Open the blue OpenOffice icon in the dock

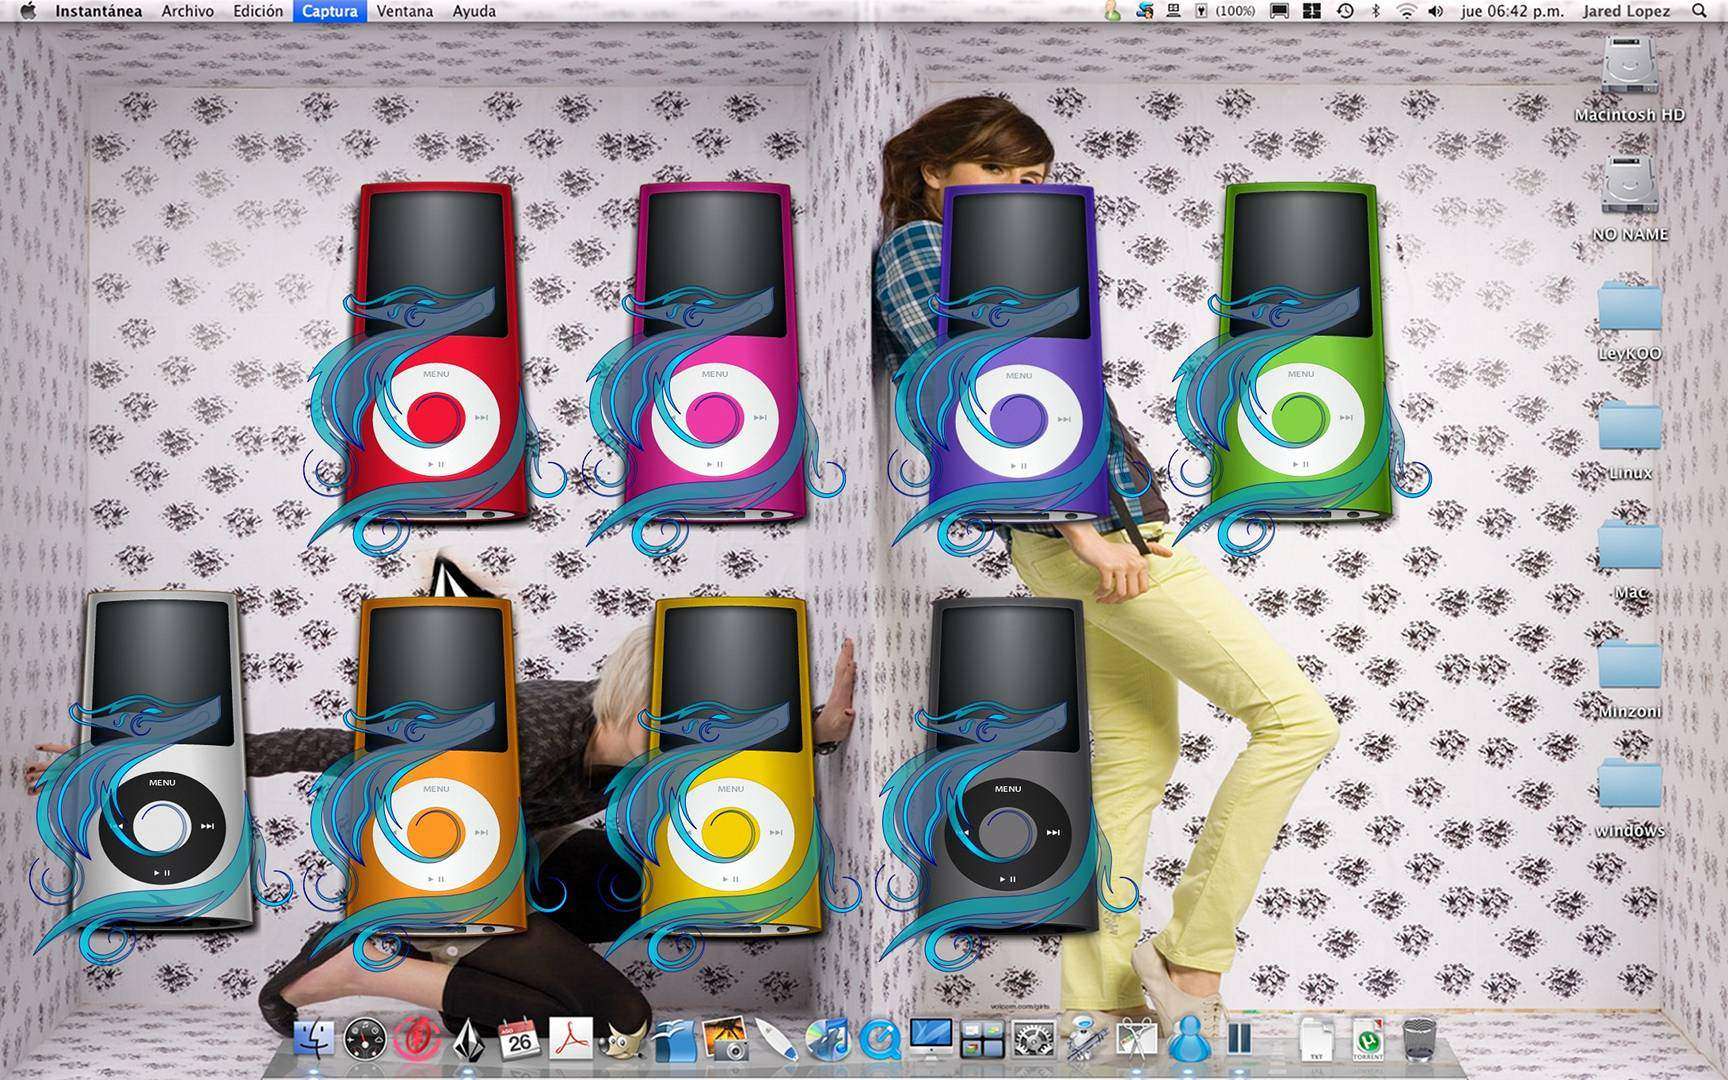coord(674,1040)
